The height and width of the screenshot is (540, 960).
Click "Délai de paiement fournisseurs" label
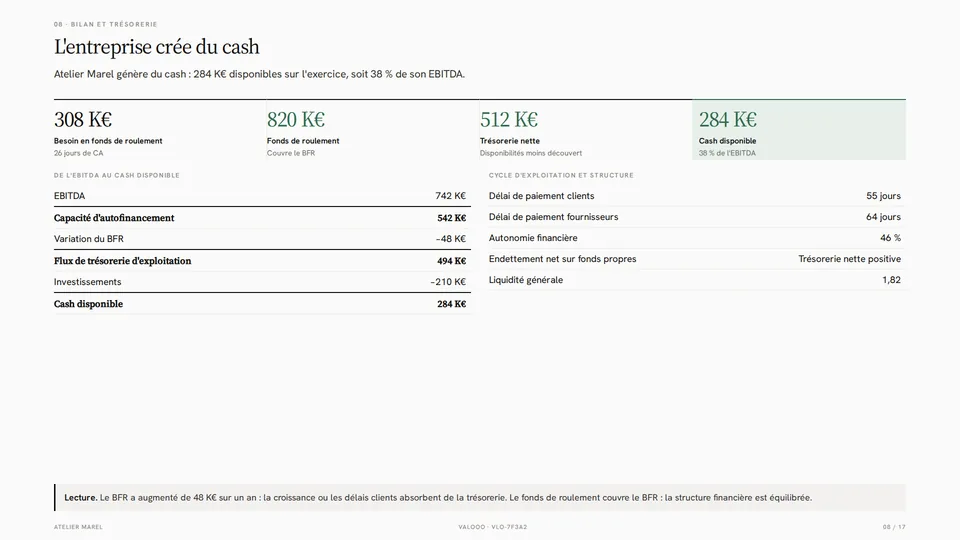tap(553, 217)
